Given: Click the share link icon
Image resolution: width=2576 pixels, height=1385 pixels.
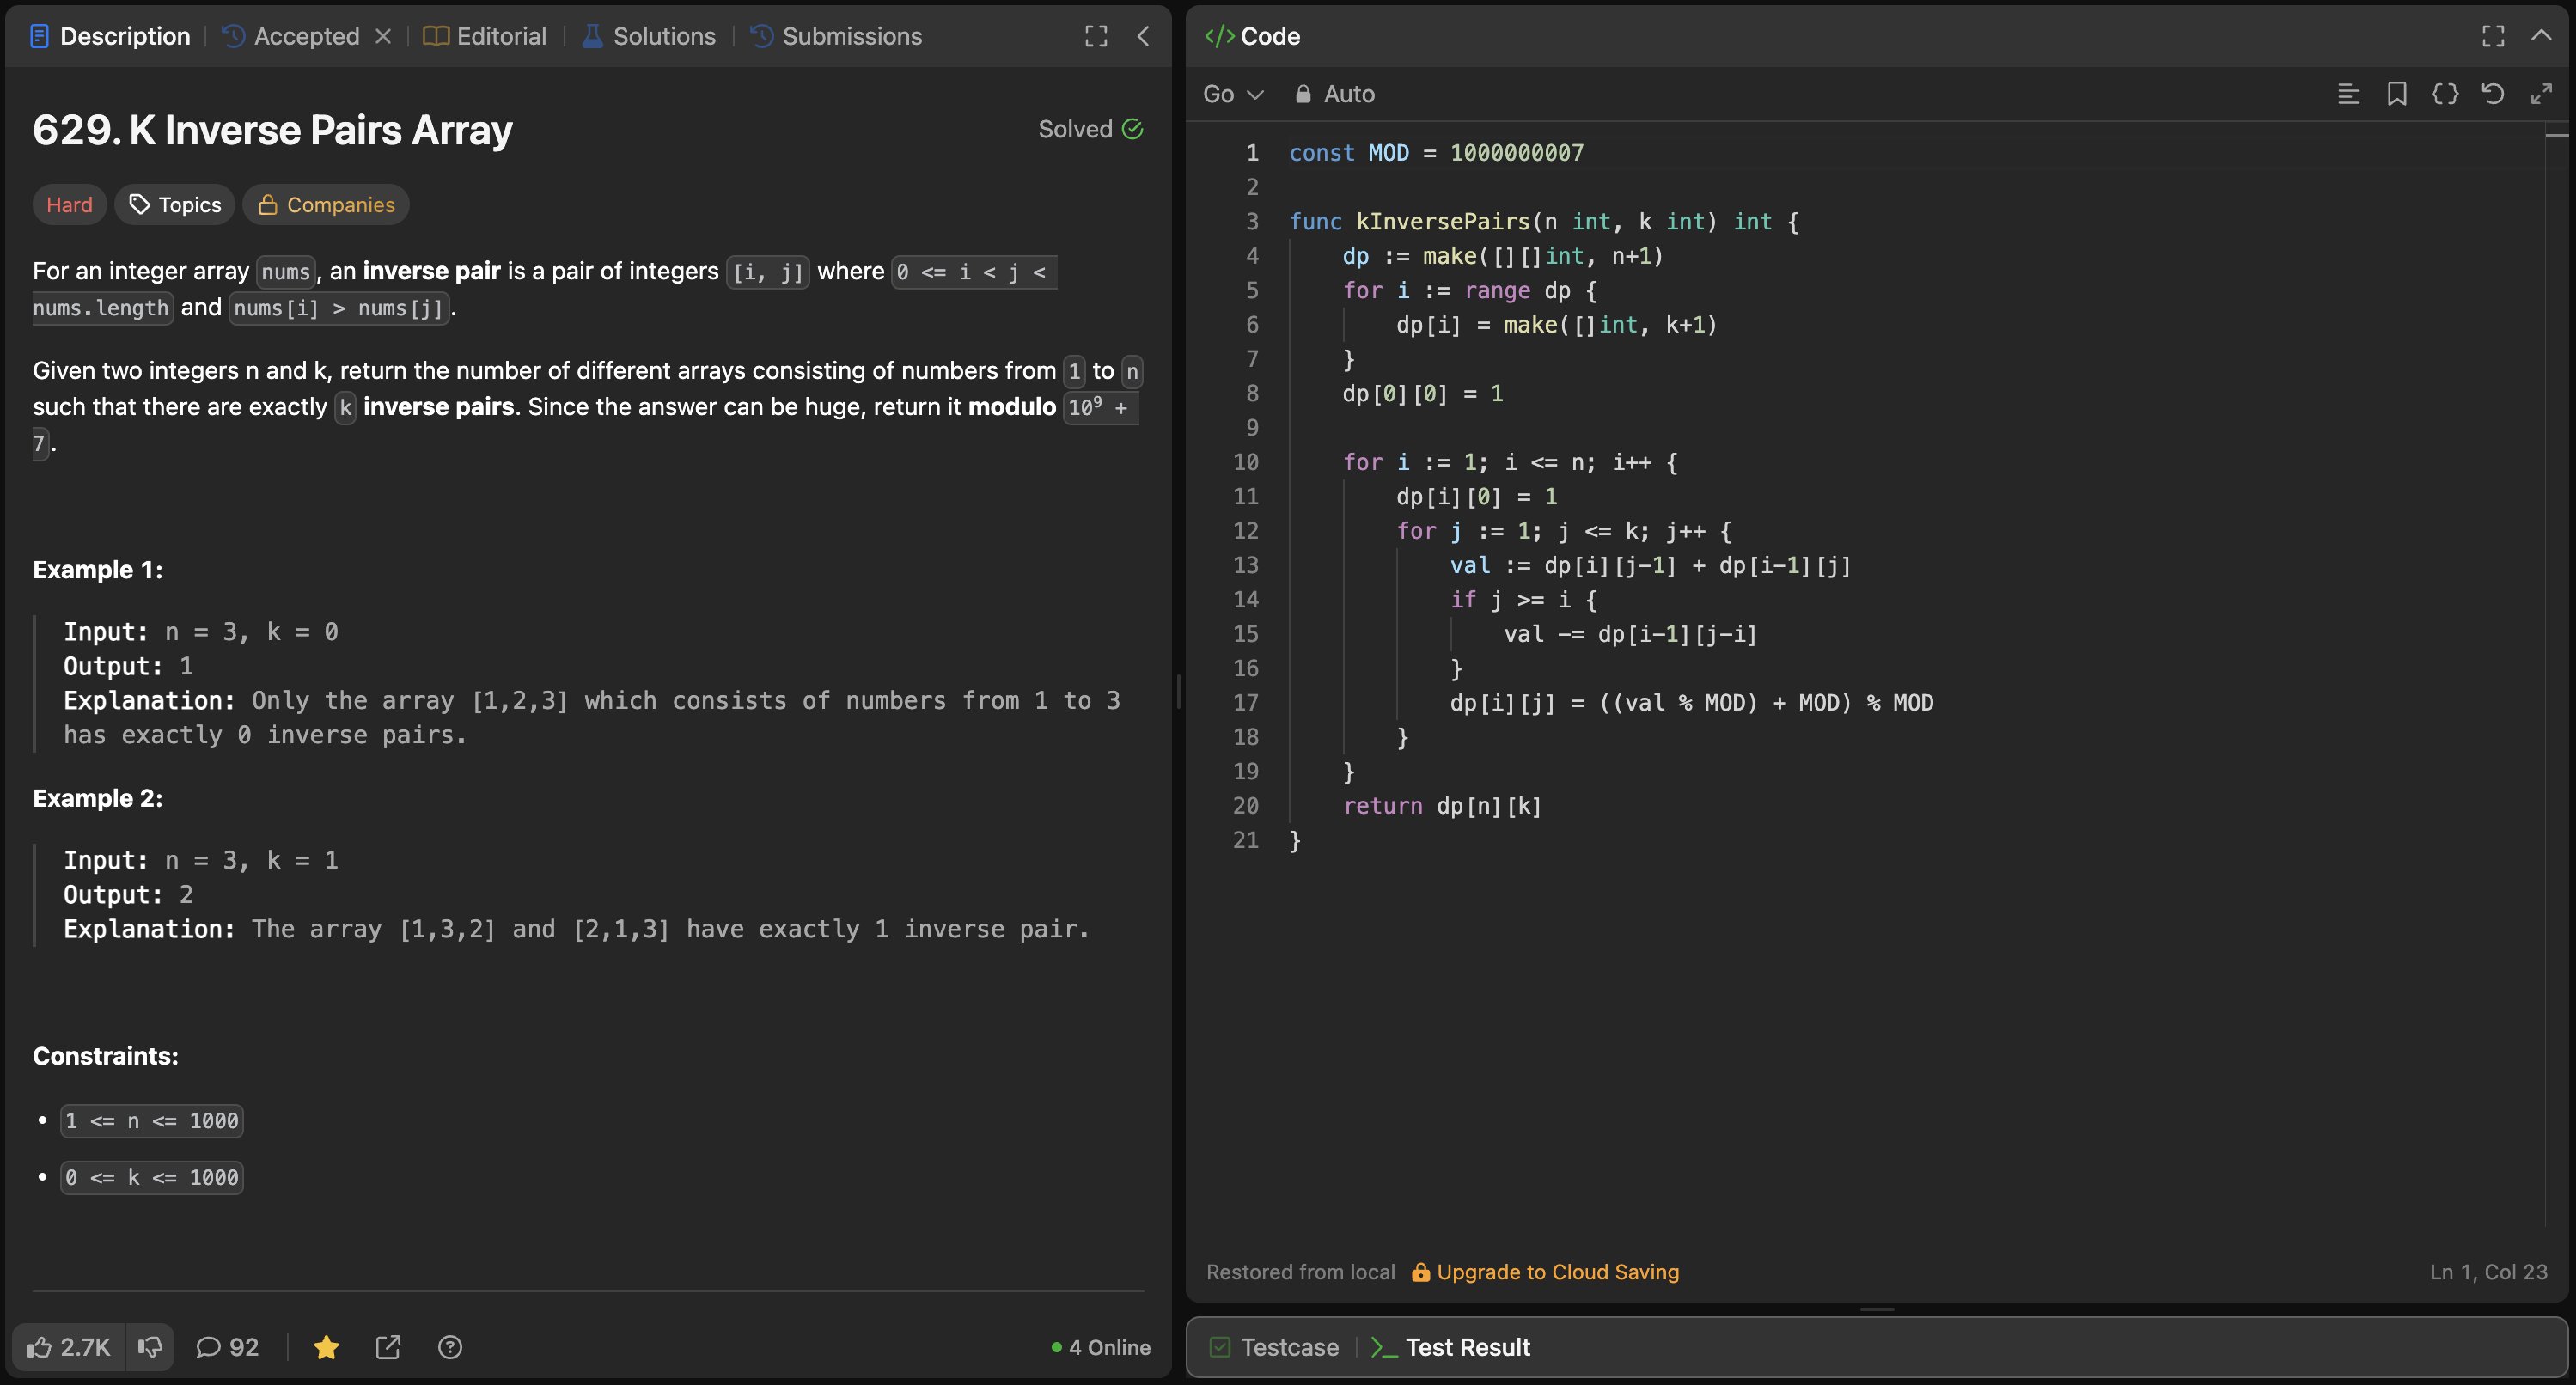Looking at the screenshot, I should click(388, 1347).
